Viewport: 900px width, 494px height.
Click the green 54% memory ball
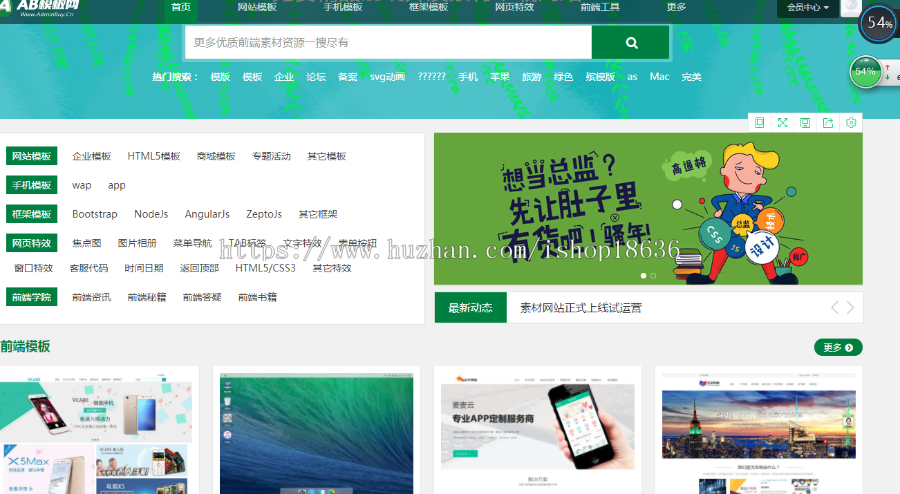click(x=865, y=72)
